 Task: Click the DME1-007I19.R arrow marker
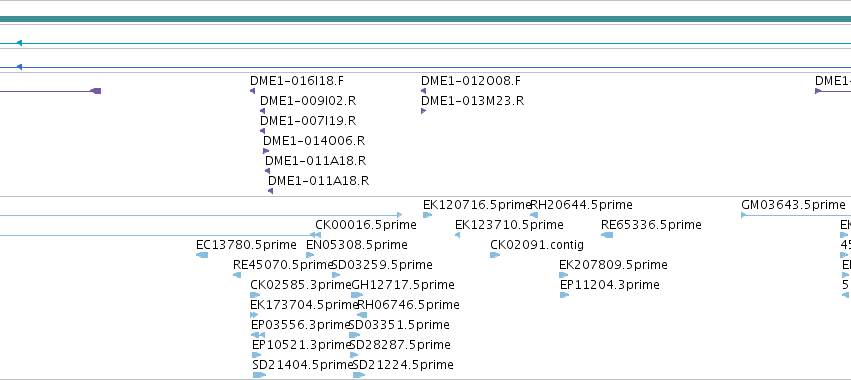point(263,131)
